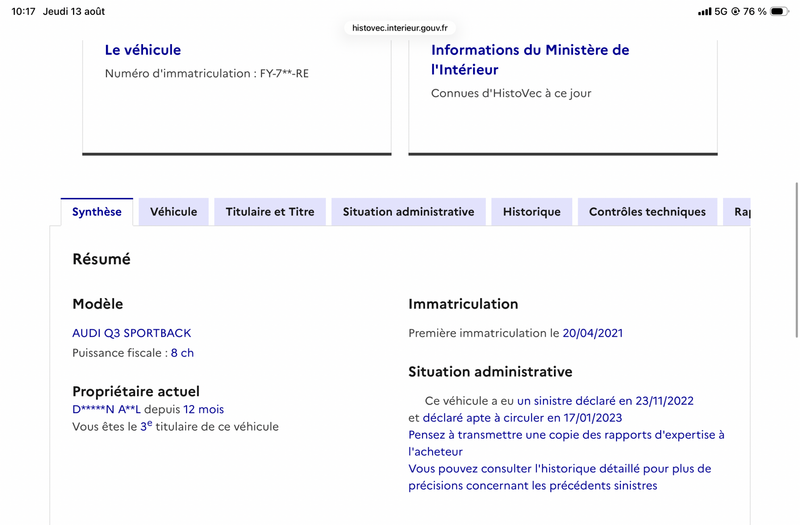This screenshot has width=800, height=525.
Task: Click first registration date 20/04/2021
Action: click(592, 333)
